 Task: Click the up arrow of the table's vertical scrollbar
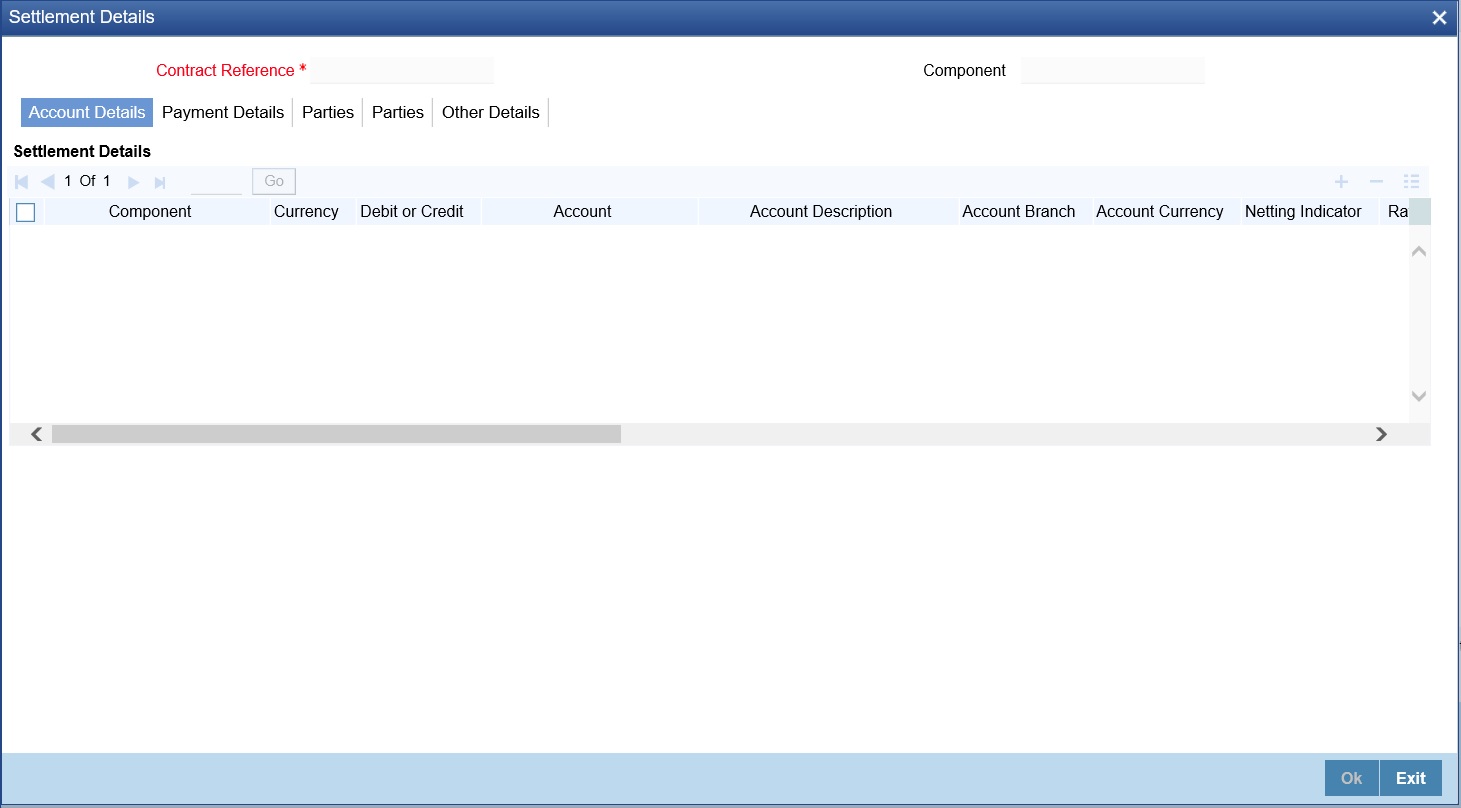[1418, 252]
